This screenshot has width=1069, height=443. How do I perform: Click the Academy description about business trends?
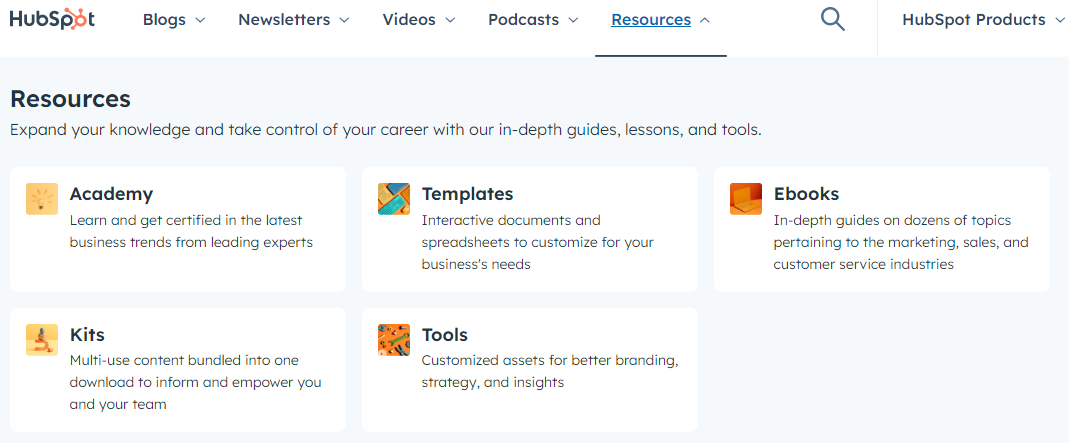tap(191, 231)
